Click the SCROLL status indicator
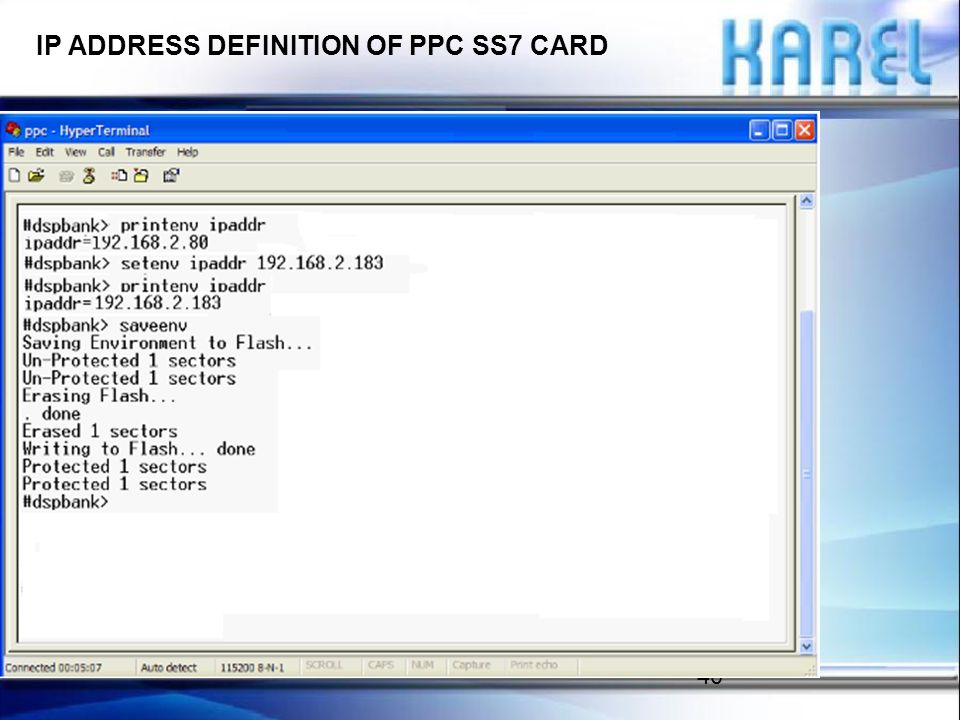Screen dimensions: 960x720 pos(324,665)
